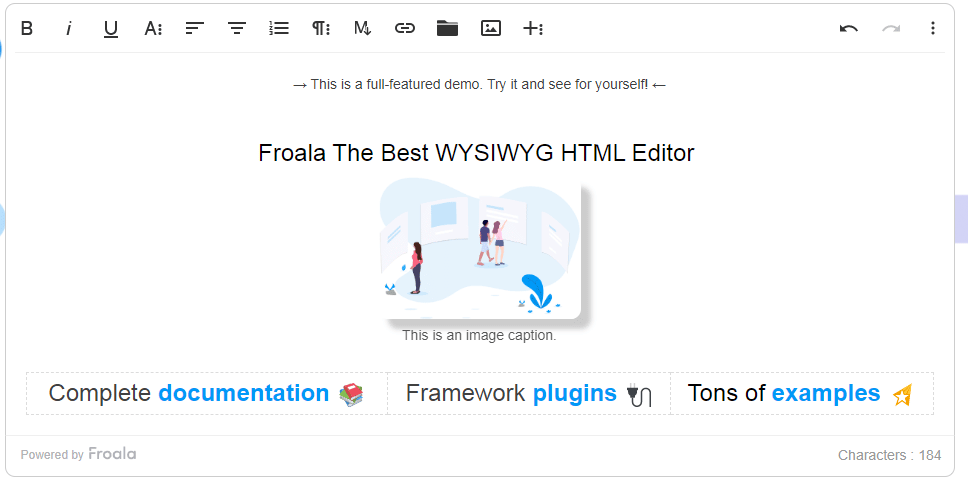Screen dimensions: 968x480
Task: Insert a link using the chain icon
Action: (405, 28)
